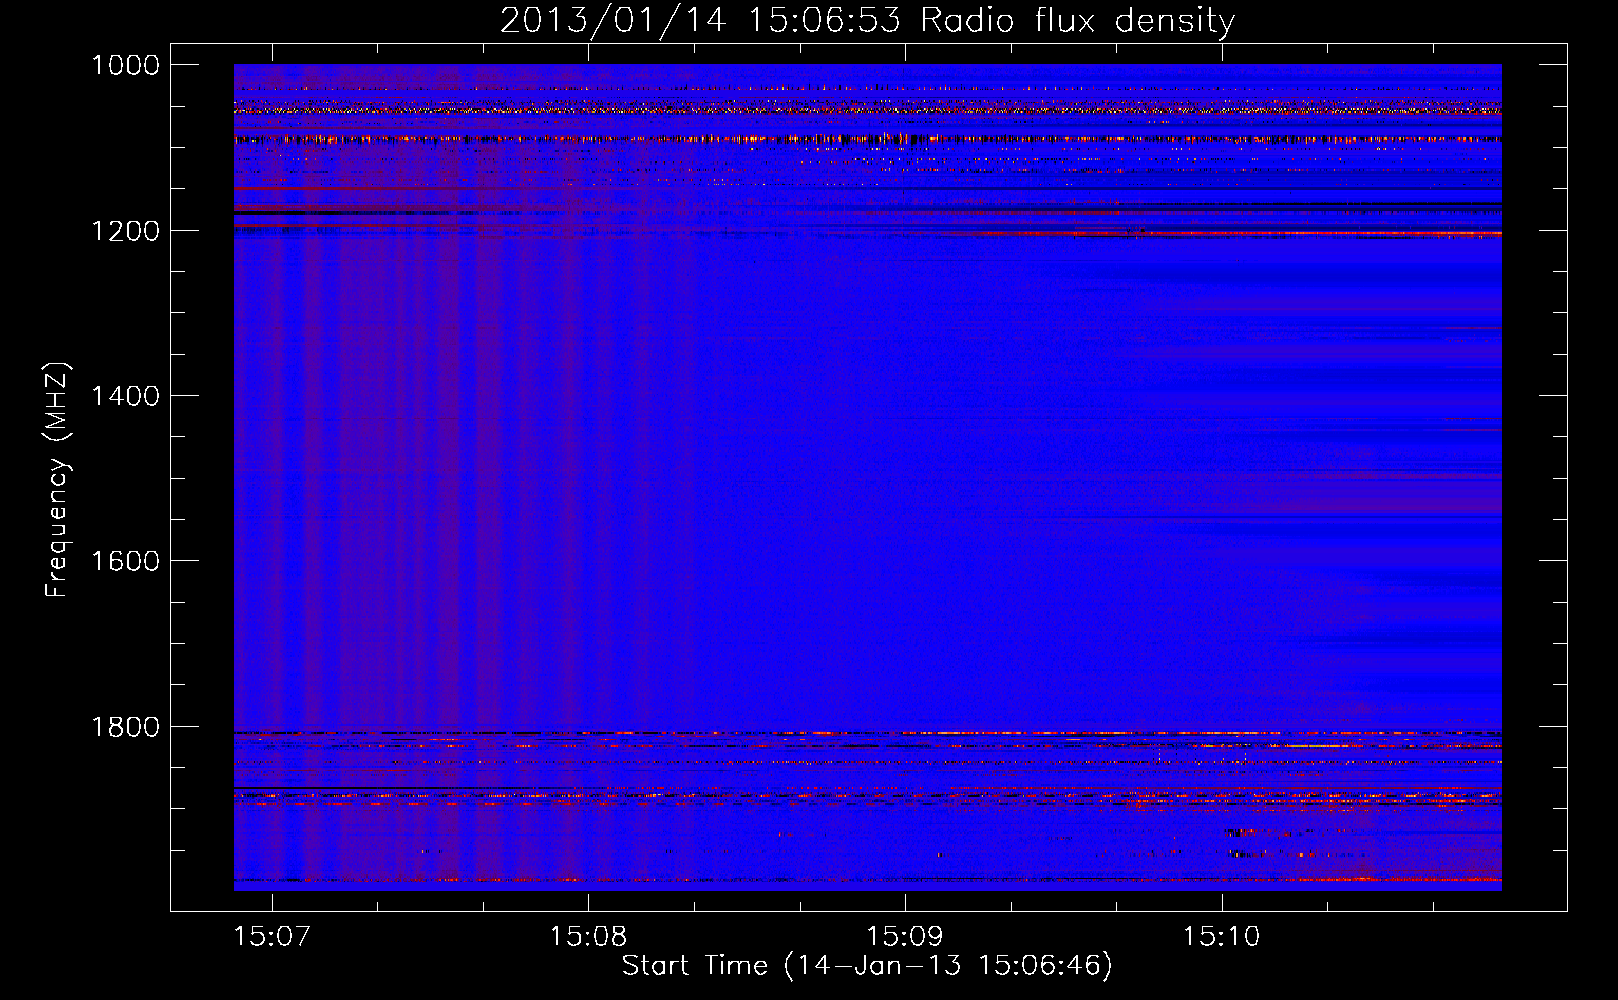Click the '15:08' time axis label
Viewport: 1618px width, 1000px height.
[588, 937]
